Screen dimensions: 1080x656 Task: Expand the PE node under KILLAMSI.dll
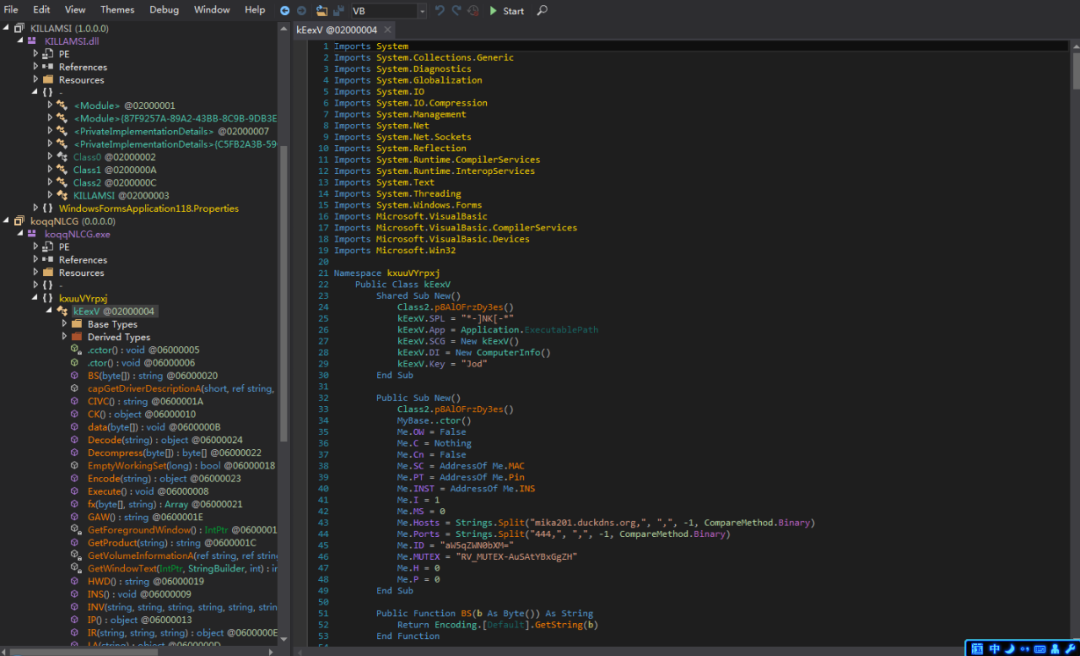[35, 54]
